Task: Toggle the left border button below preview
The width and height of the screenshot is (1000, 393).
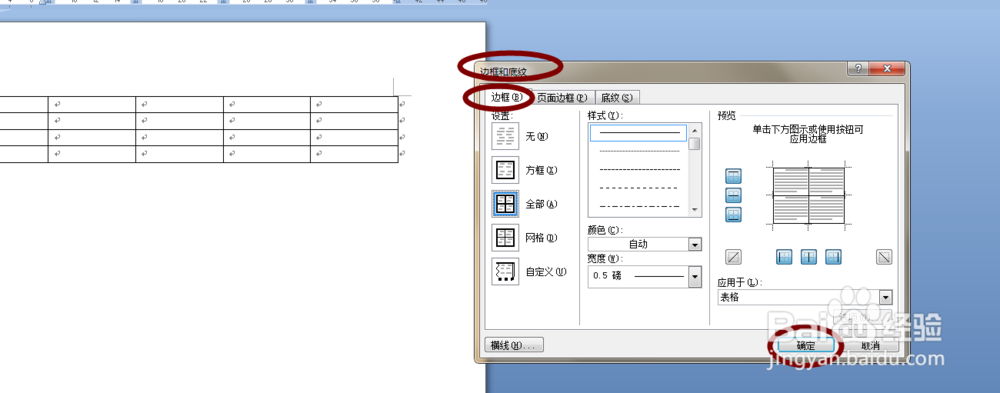Action: coord(784,257)
